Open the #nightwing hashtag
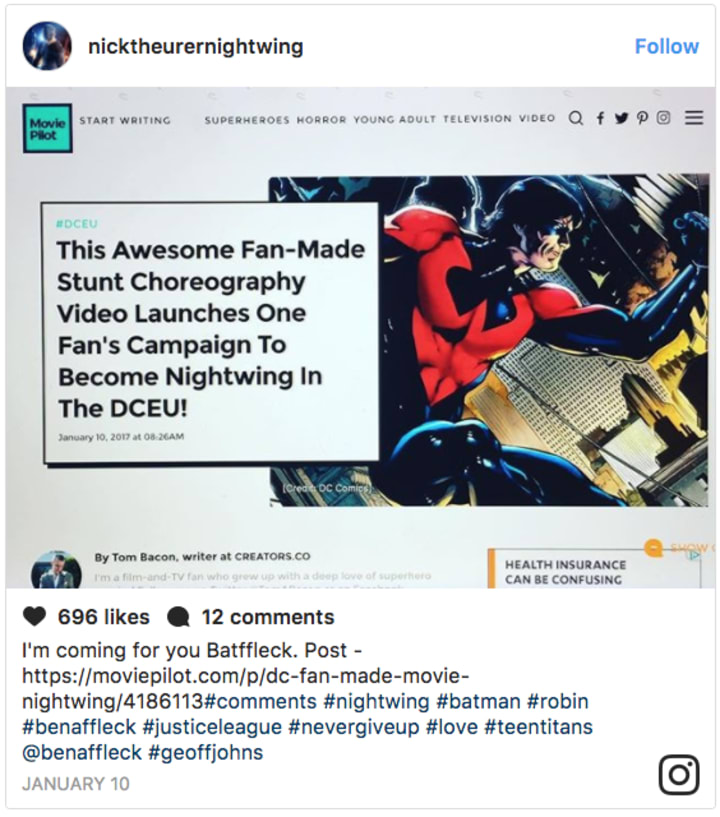The width and height of the screenshot is (720, 817). tap(377, 701)
